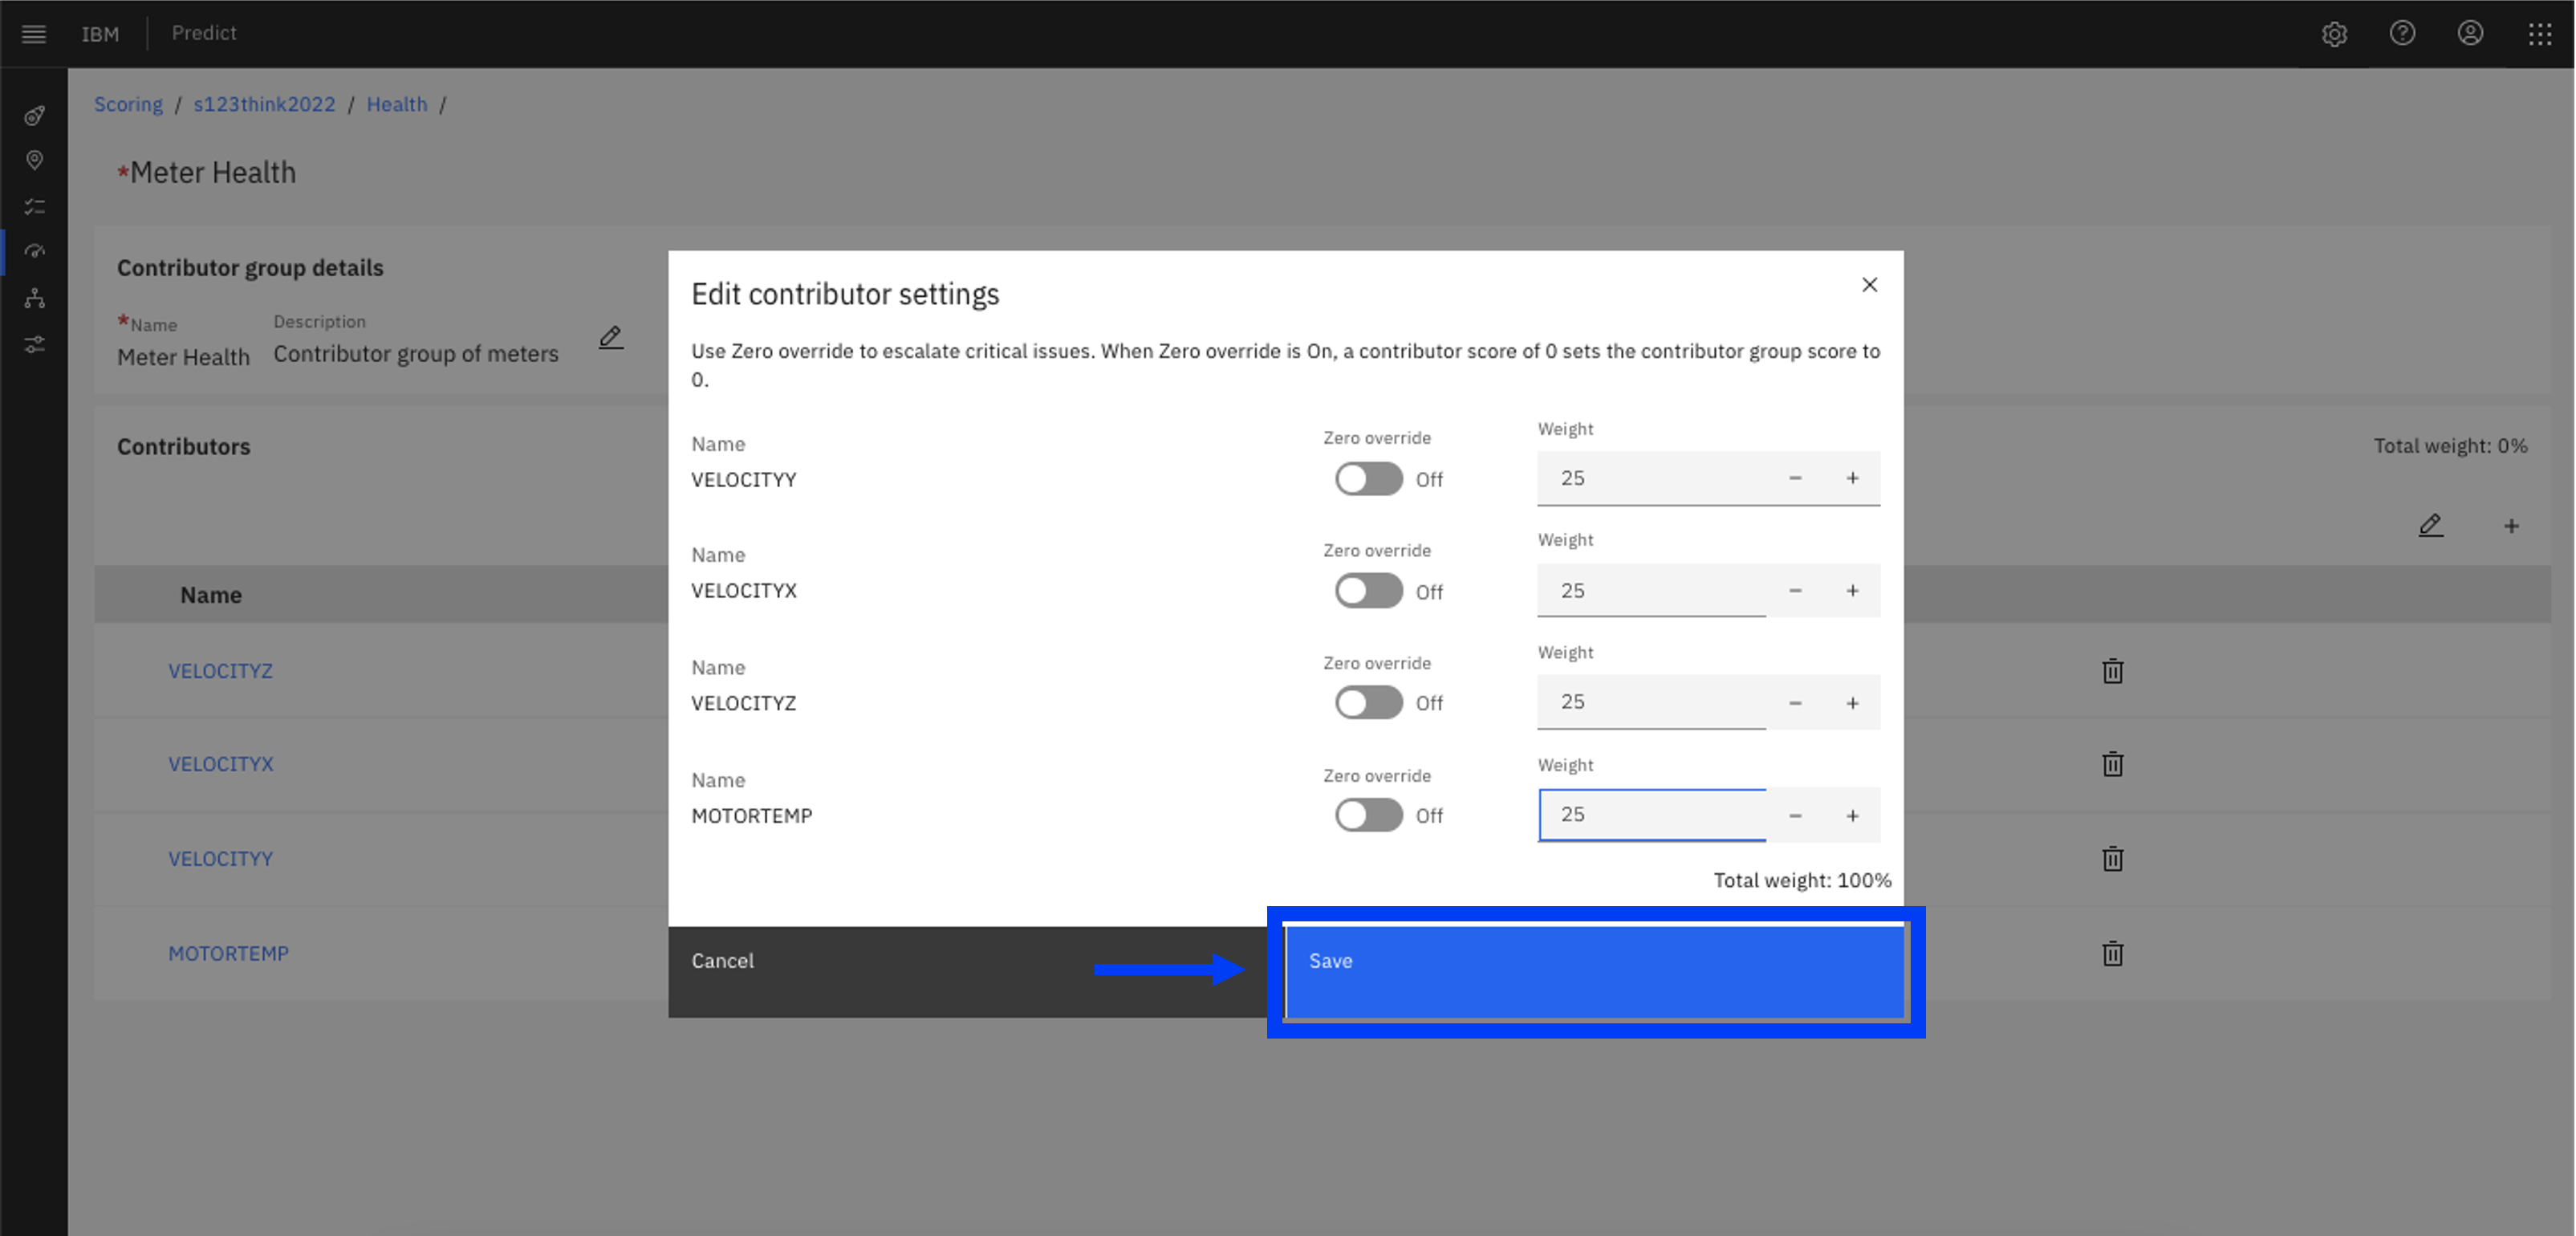Click Total weight: 0% text
The width and height of the screenshot is (2576, 1236).
(2450, 446)
